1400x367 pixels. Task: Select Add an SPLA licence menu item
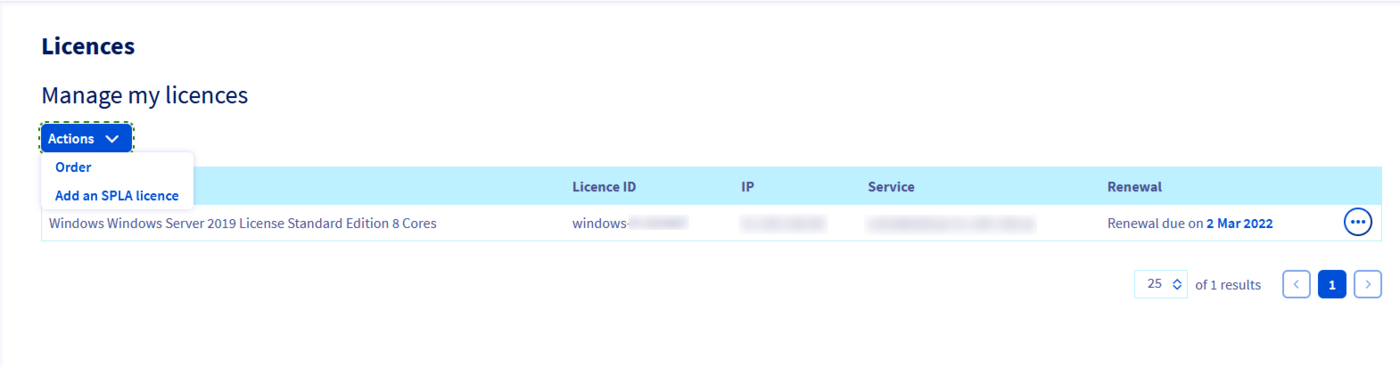pyautogui.click(x=117, y=196)
